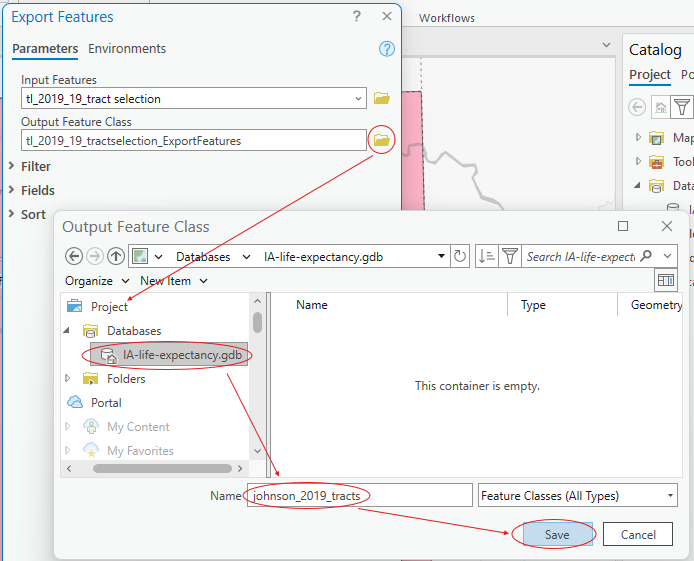Viewport: 694px width, 561px height.
Task: Collapse ribbon chevron near Workflows
Action: coord(606,45)
